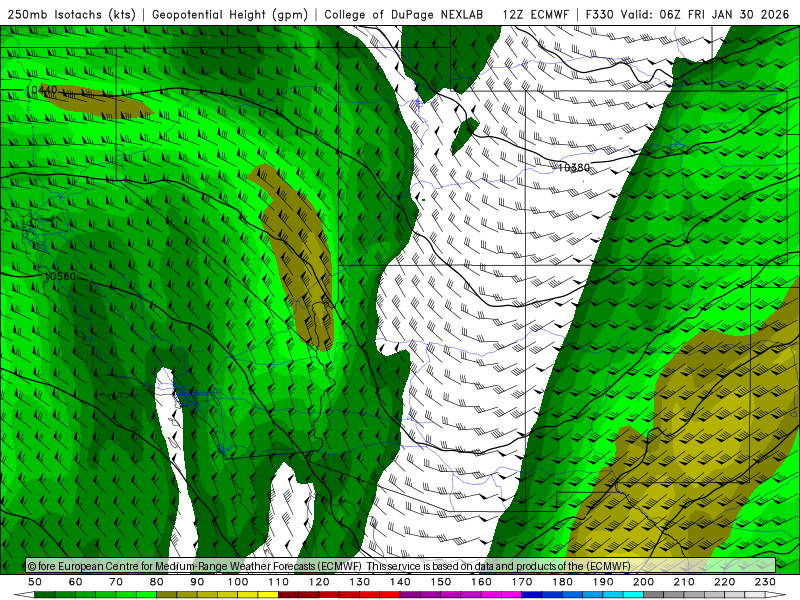This screenshot has width=800, height=600.
Task: Select the 200 kts legend label
Action: tap(643, 582)
